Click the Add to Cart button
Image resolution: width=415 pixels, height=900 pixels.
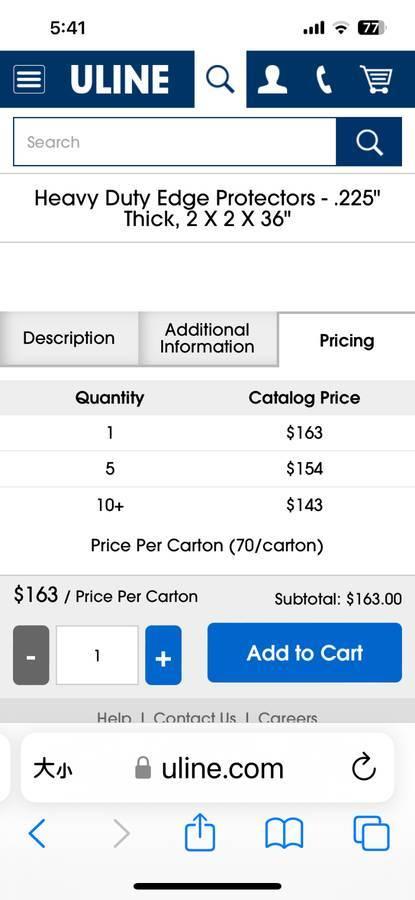pos(305,653)
